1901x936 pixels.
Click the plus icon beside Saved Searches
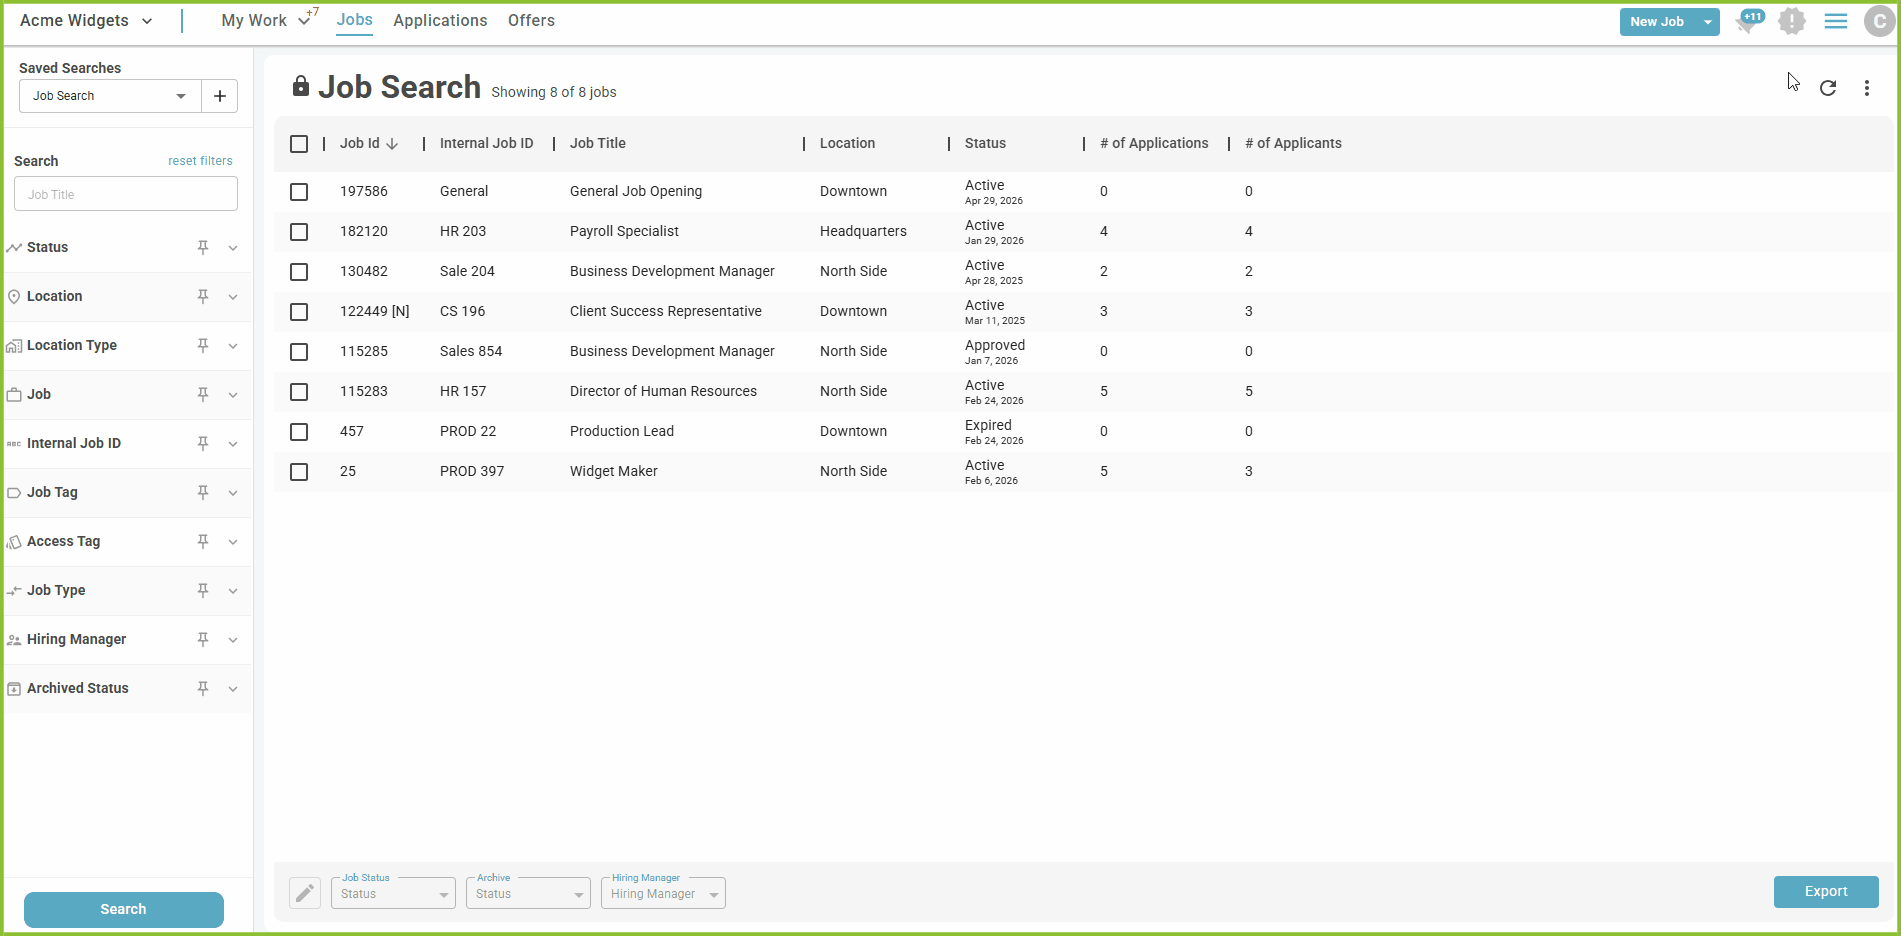220,96
